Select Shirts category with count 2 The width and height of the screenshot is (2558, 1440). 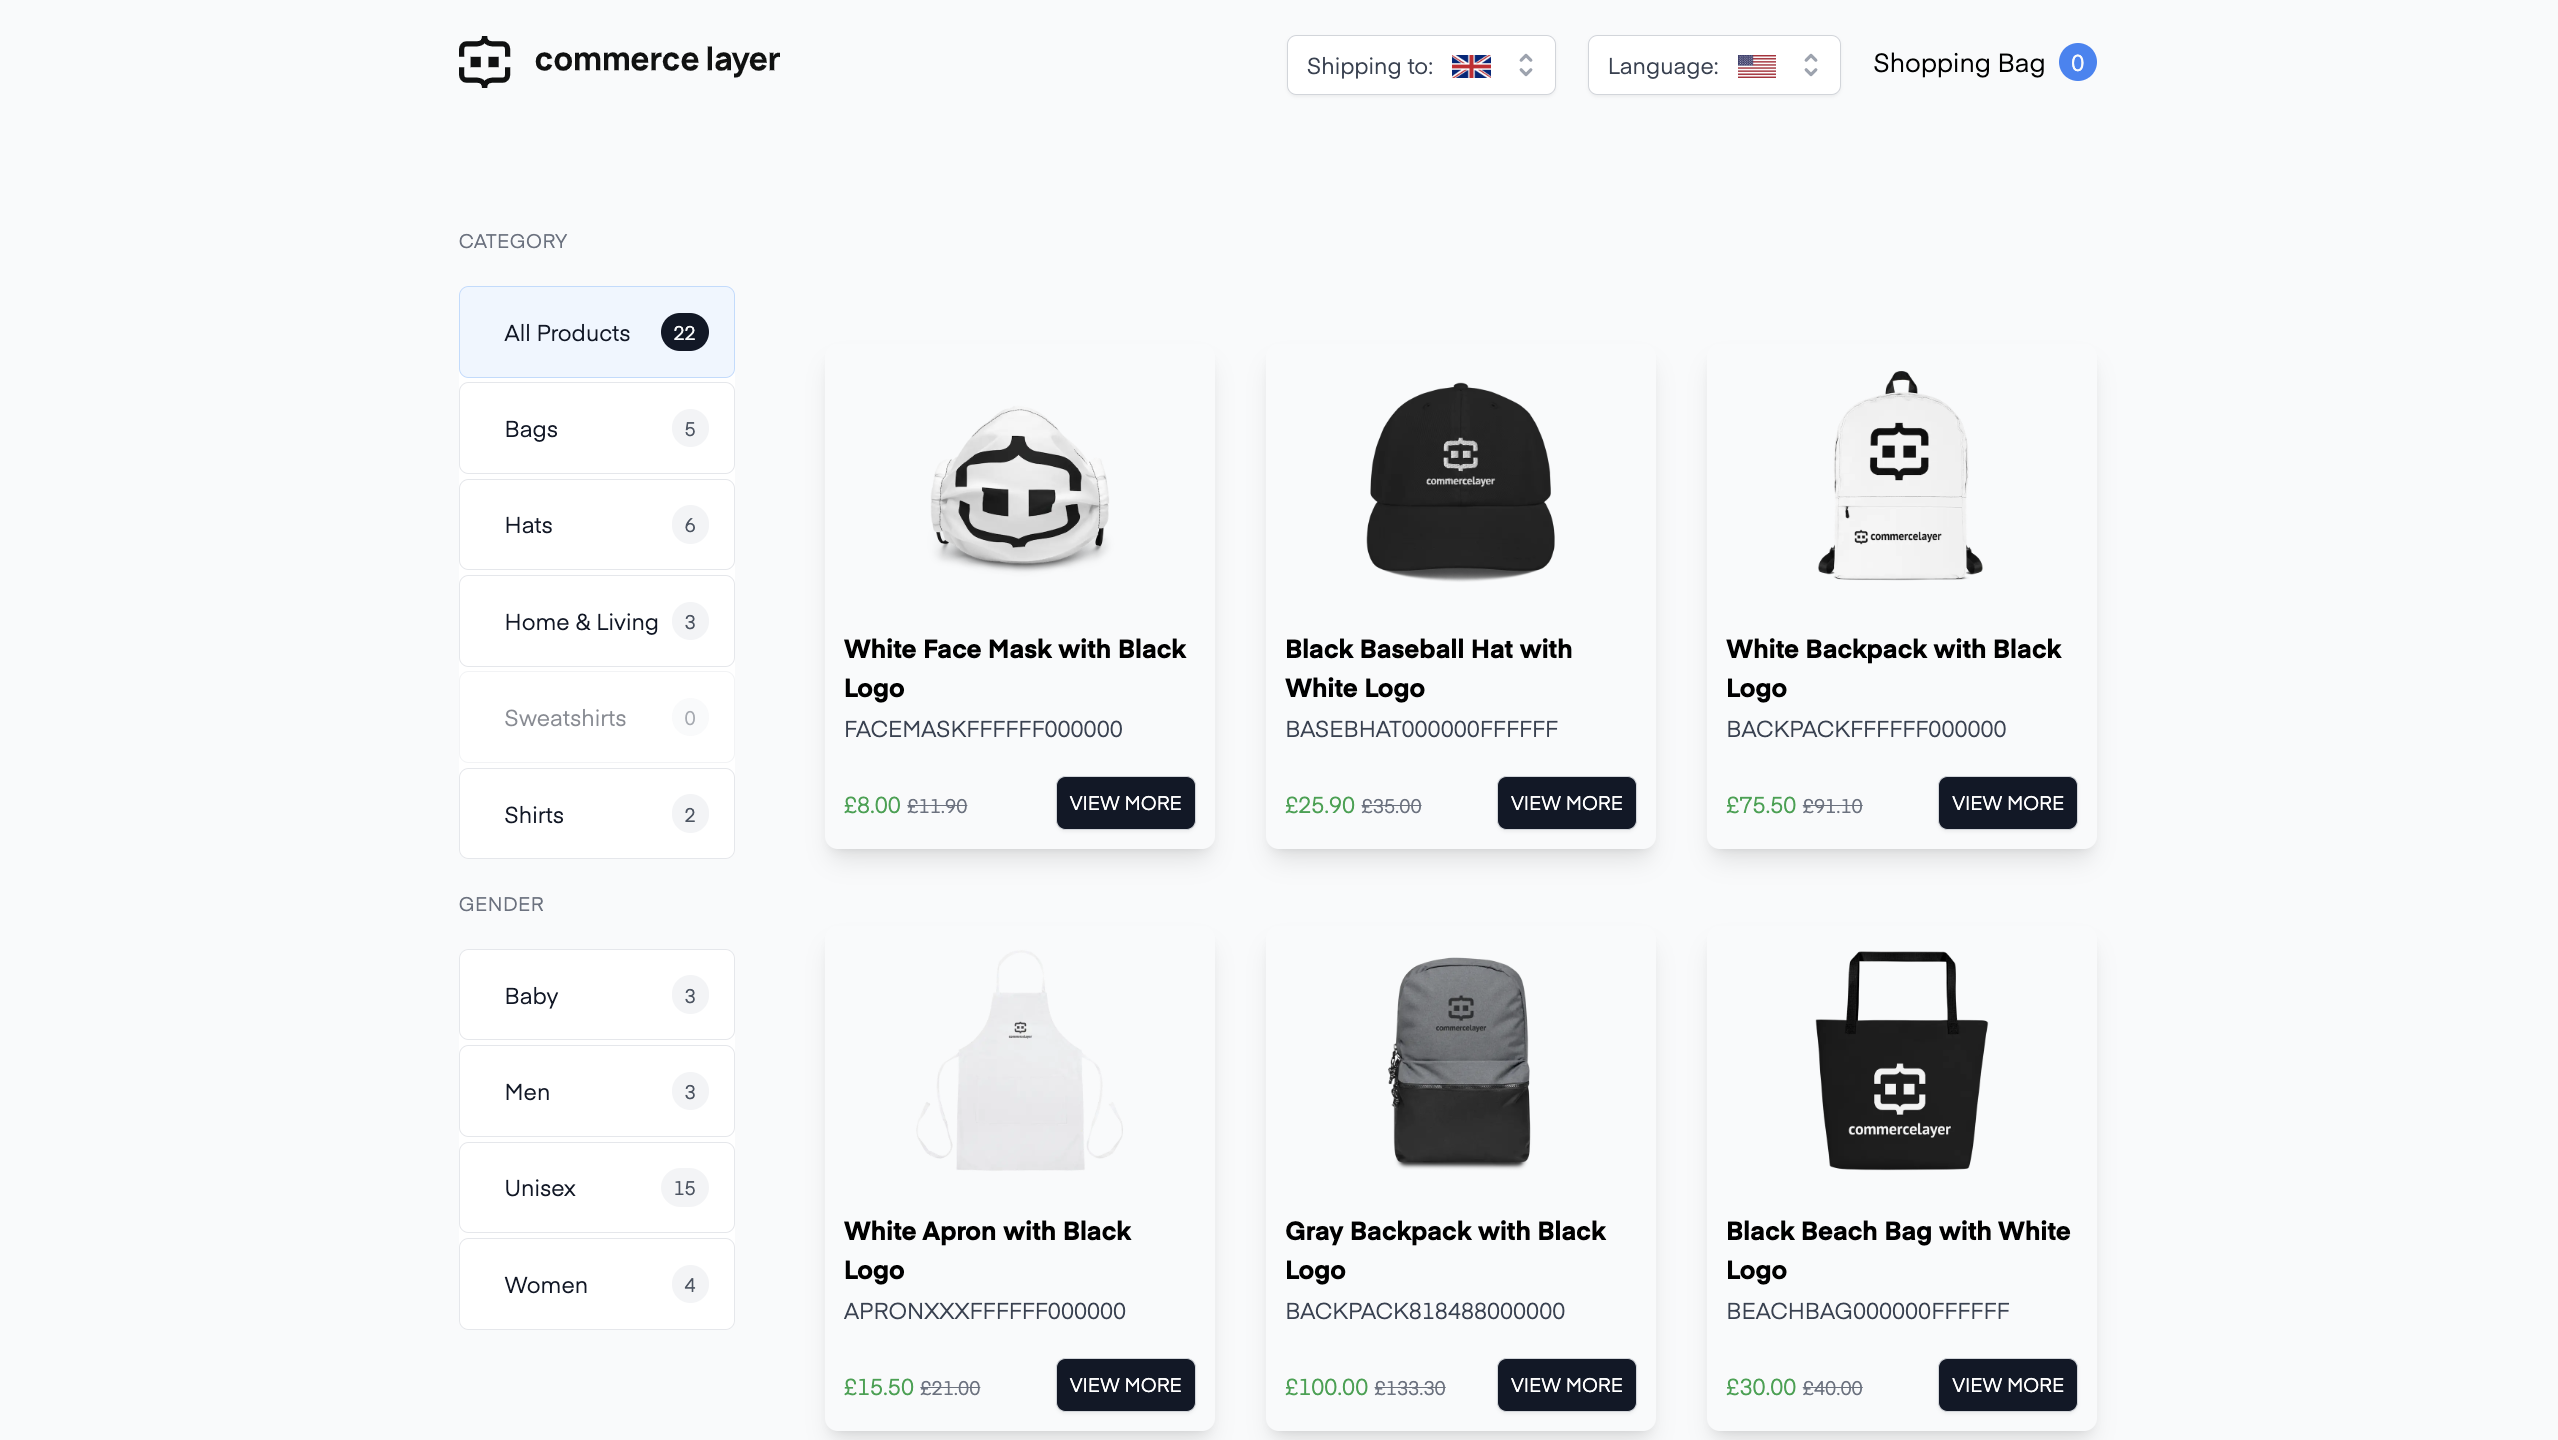tap(596, 815)
